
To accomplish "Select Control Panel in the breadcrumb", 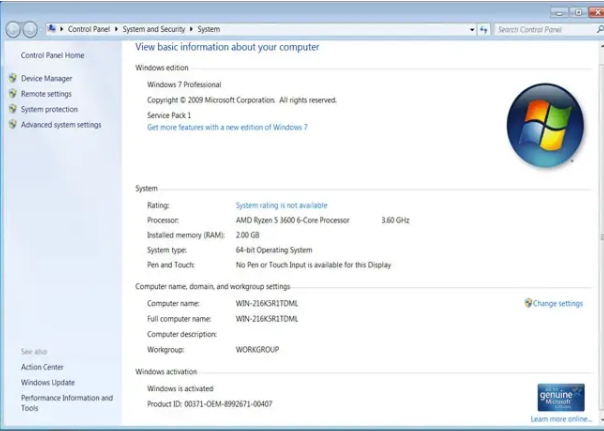I will point(89,29).
